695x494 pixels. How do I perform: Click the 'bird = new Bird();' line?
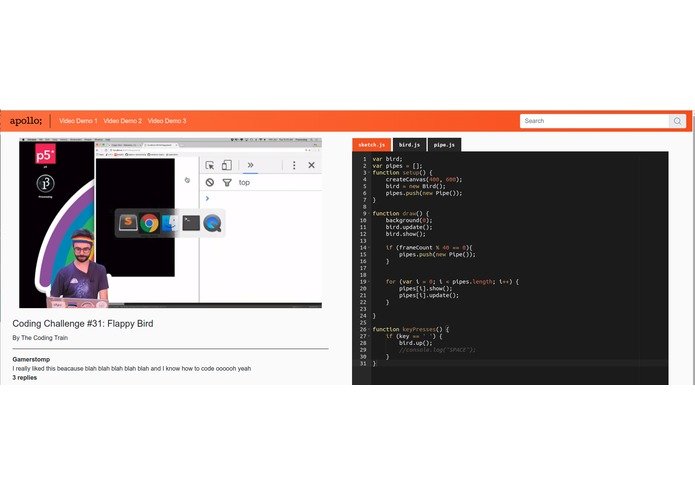415,186
